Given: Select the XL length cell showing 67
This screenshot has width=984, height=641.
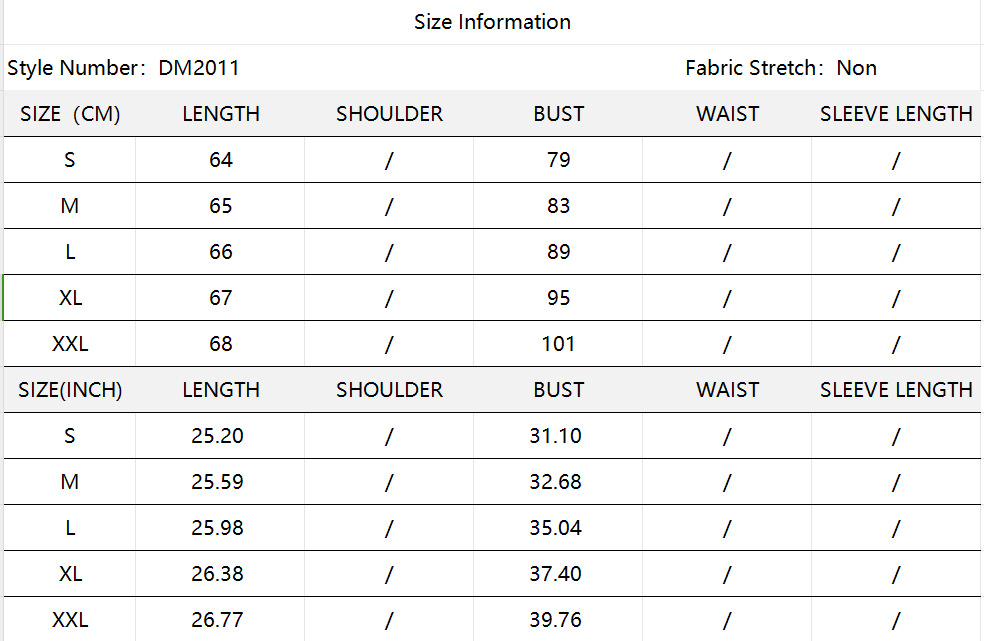Looking at the screenshot, I should 221,298.
